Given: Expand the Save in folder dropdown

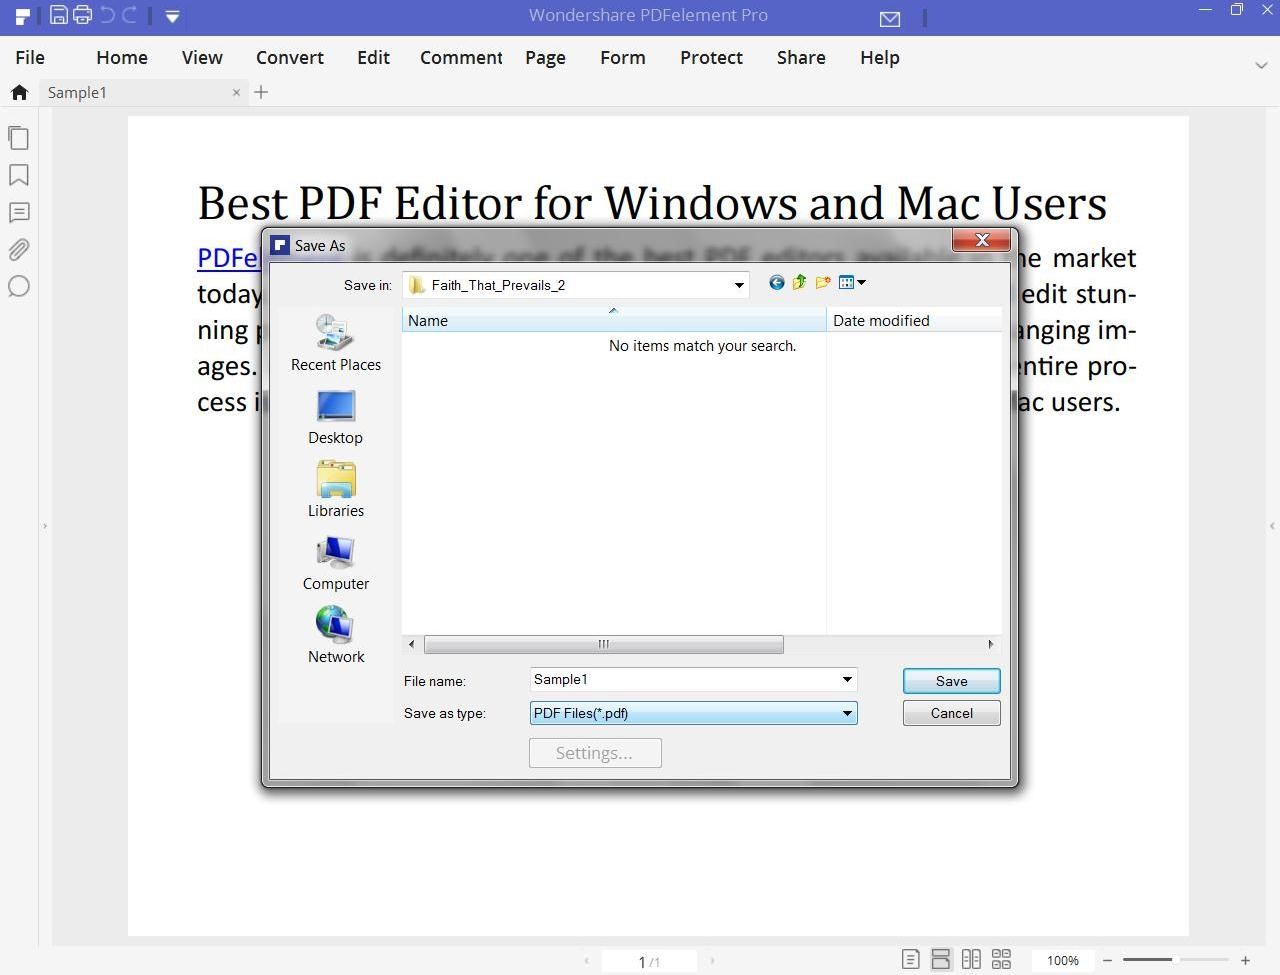Looking at the screenshot, I should pyautogui.click(x=739, y=285).
